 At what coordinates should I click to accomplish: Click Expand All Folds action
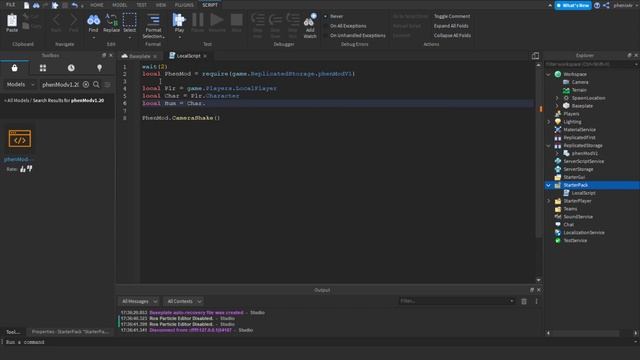click(x=451, y=26)
